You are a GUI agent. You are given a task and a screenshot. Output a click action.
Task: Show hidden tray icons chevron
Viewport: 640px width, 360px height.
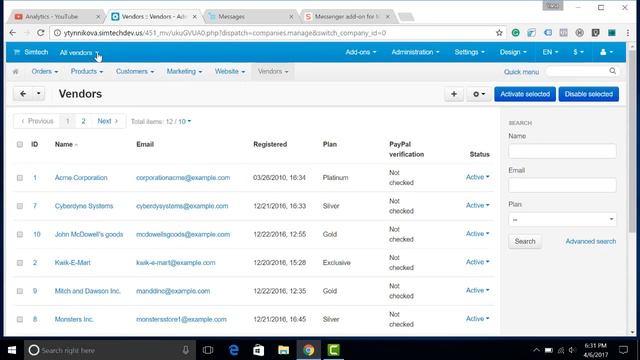pos(536,350)
